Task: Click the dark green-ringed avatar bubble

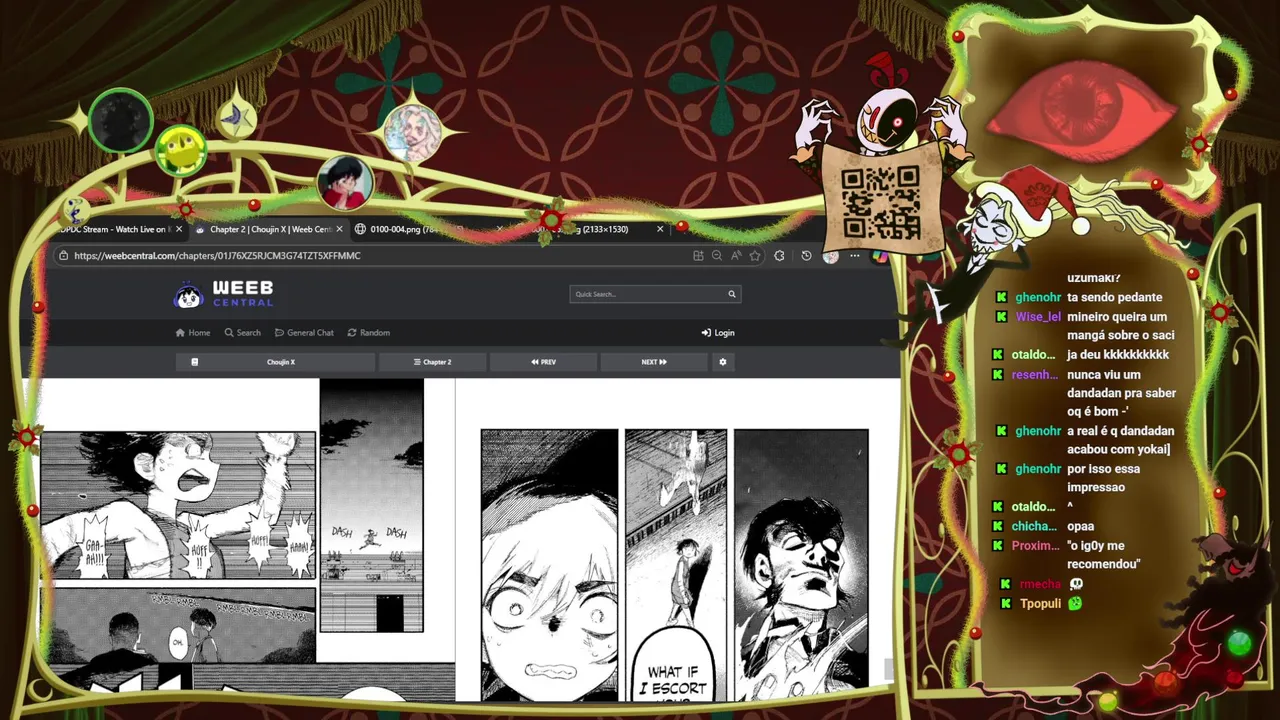Action: pyautogui.click(x=121, y=120)
